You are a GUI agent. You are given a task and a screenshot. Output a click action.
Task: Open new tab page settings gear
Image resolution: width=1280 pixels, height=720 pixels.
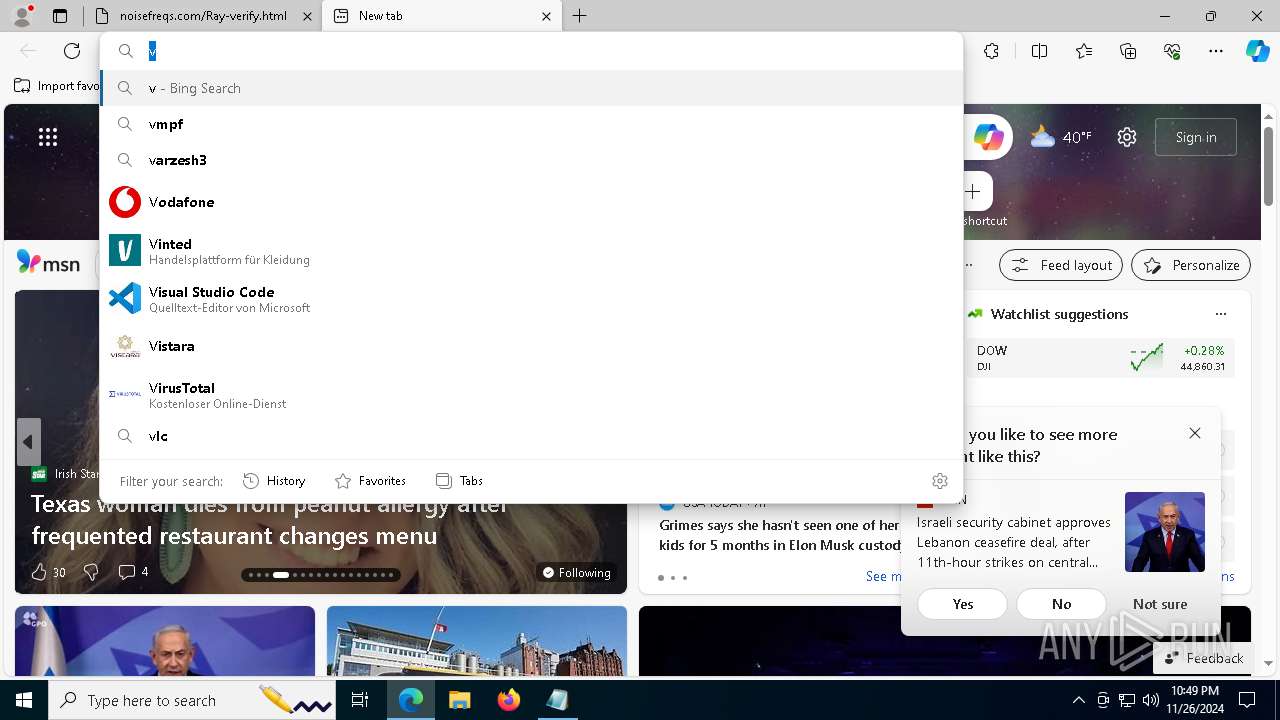(x=1127, y=137)
